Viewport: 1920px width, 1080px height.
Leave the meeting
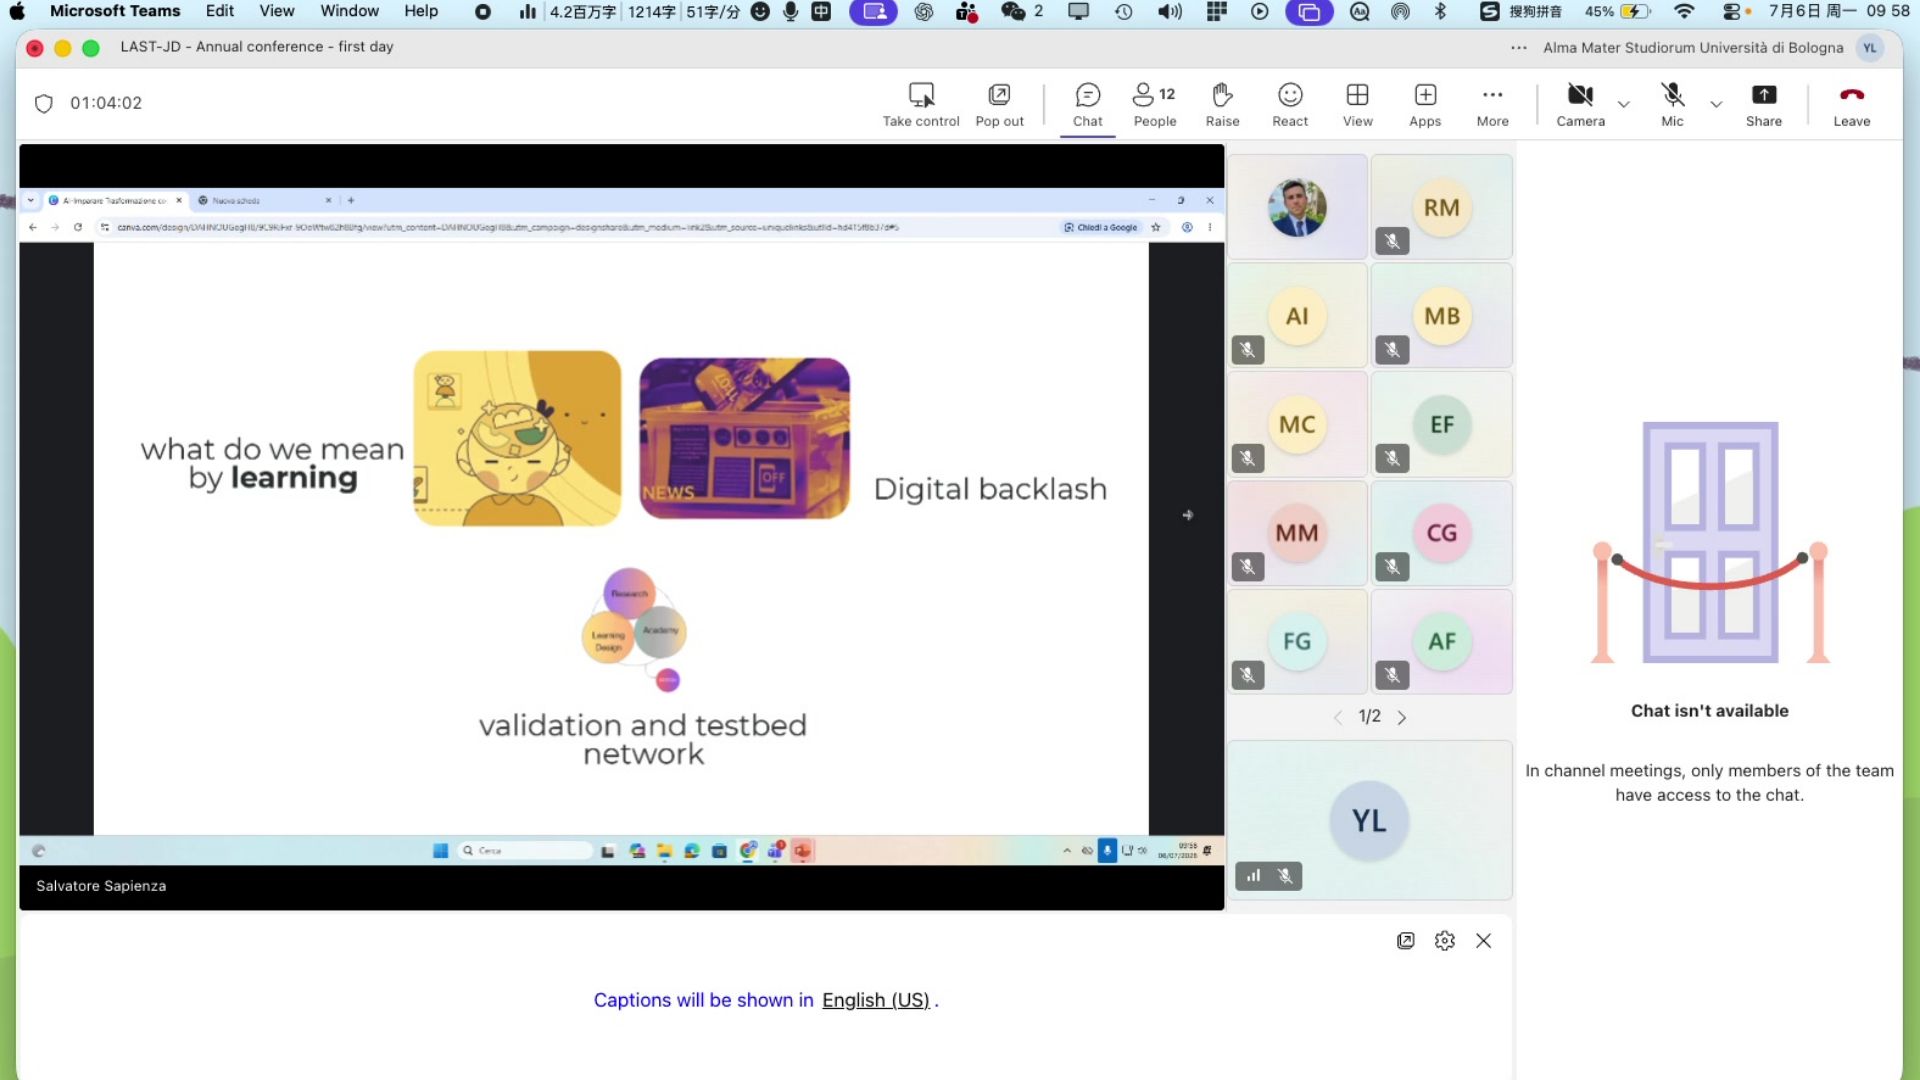(x=1851, y=105)
